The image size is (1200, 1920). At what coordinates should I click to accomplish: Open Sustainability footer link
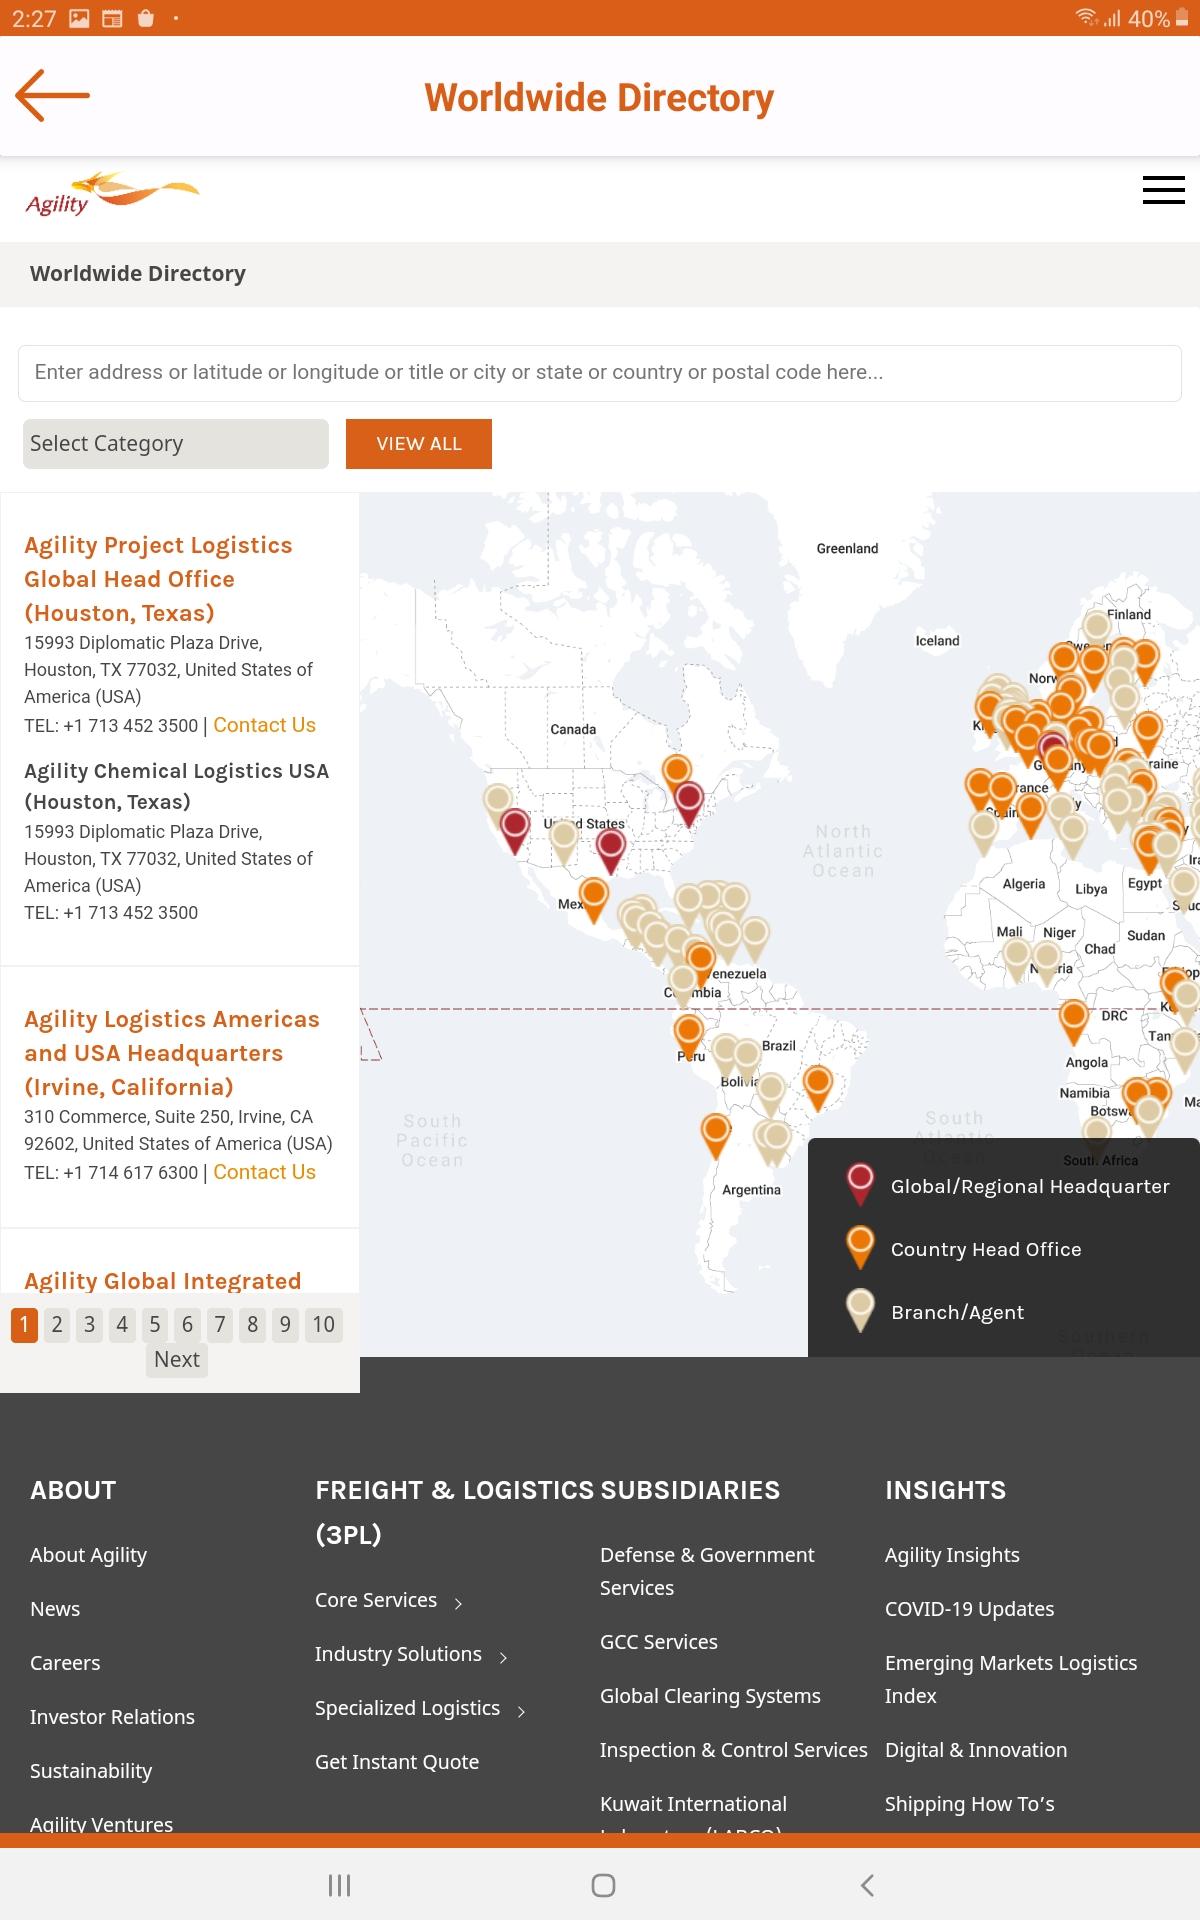[x=91, y=1771]
